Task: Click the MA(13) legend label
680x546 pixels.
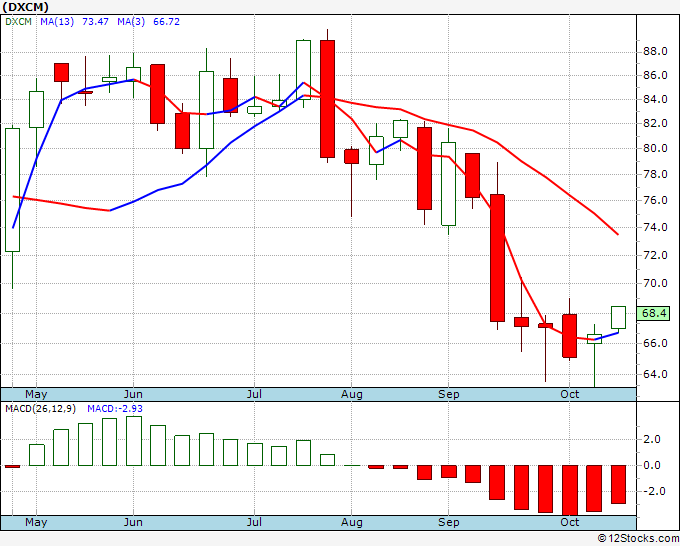Action: tap(57, 21)
